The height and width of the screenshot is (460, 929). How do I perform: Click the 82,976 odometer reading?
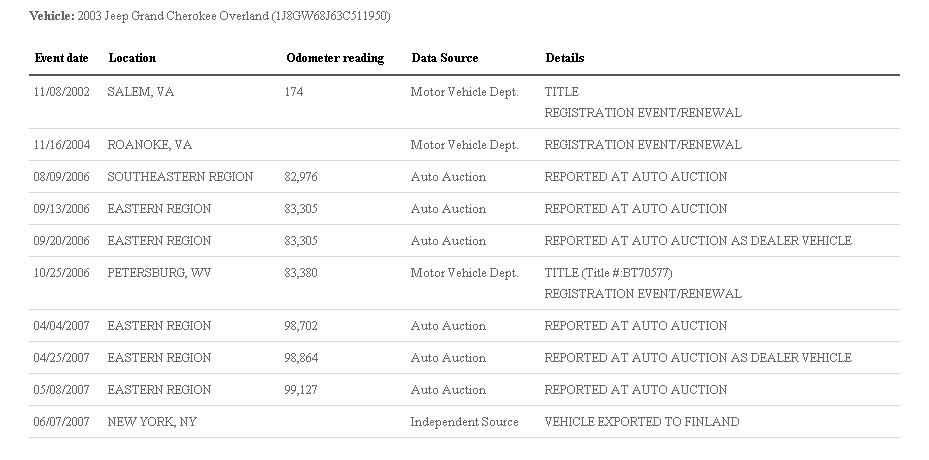[301, 177]
